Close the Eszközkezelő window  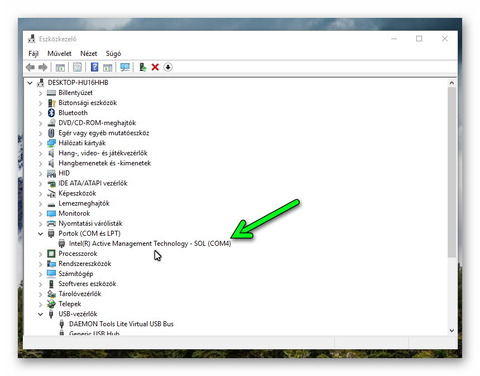click(445, 39)
